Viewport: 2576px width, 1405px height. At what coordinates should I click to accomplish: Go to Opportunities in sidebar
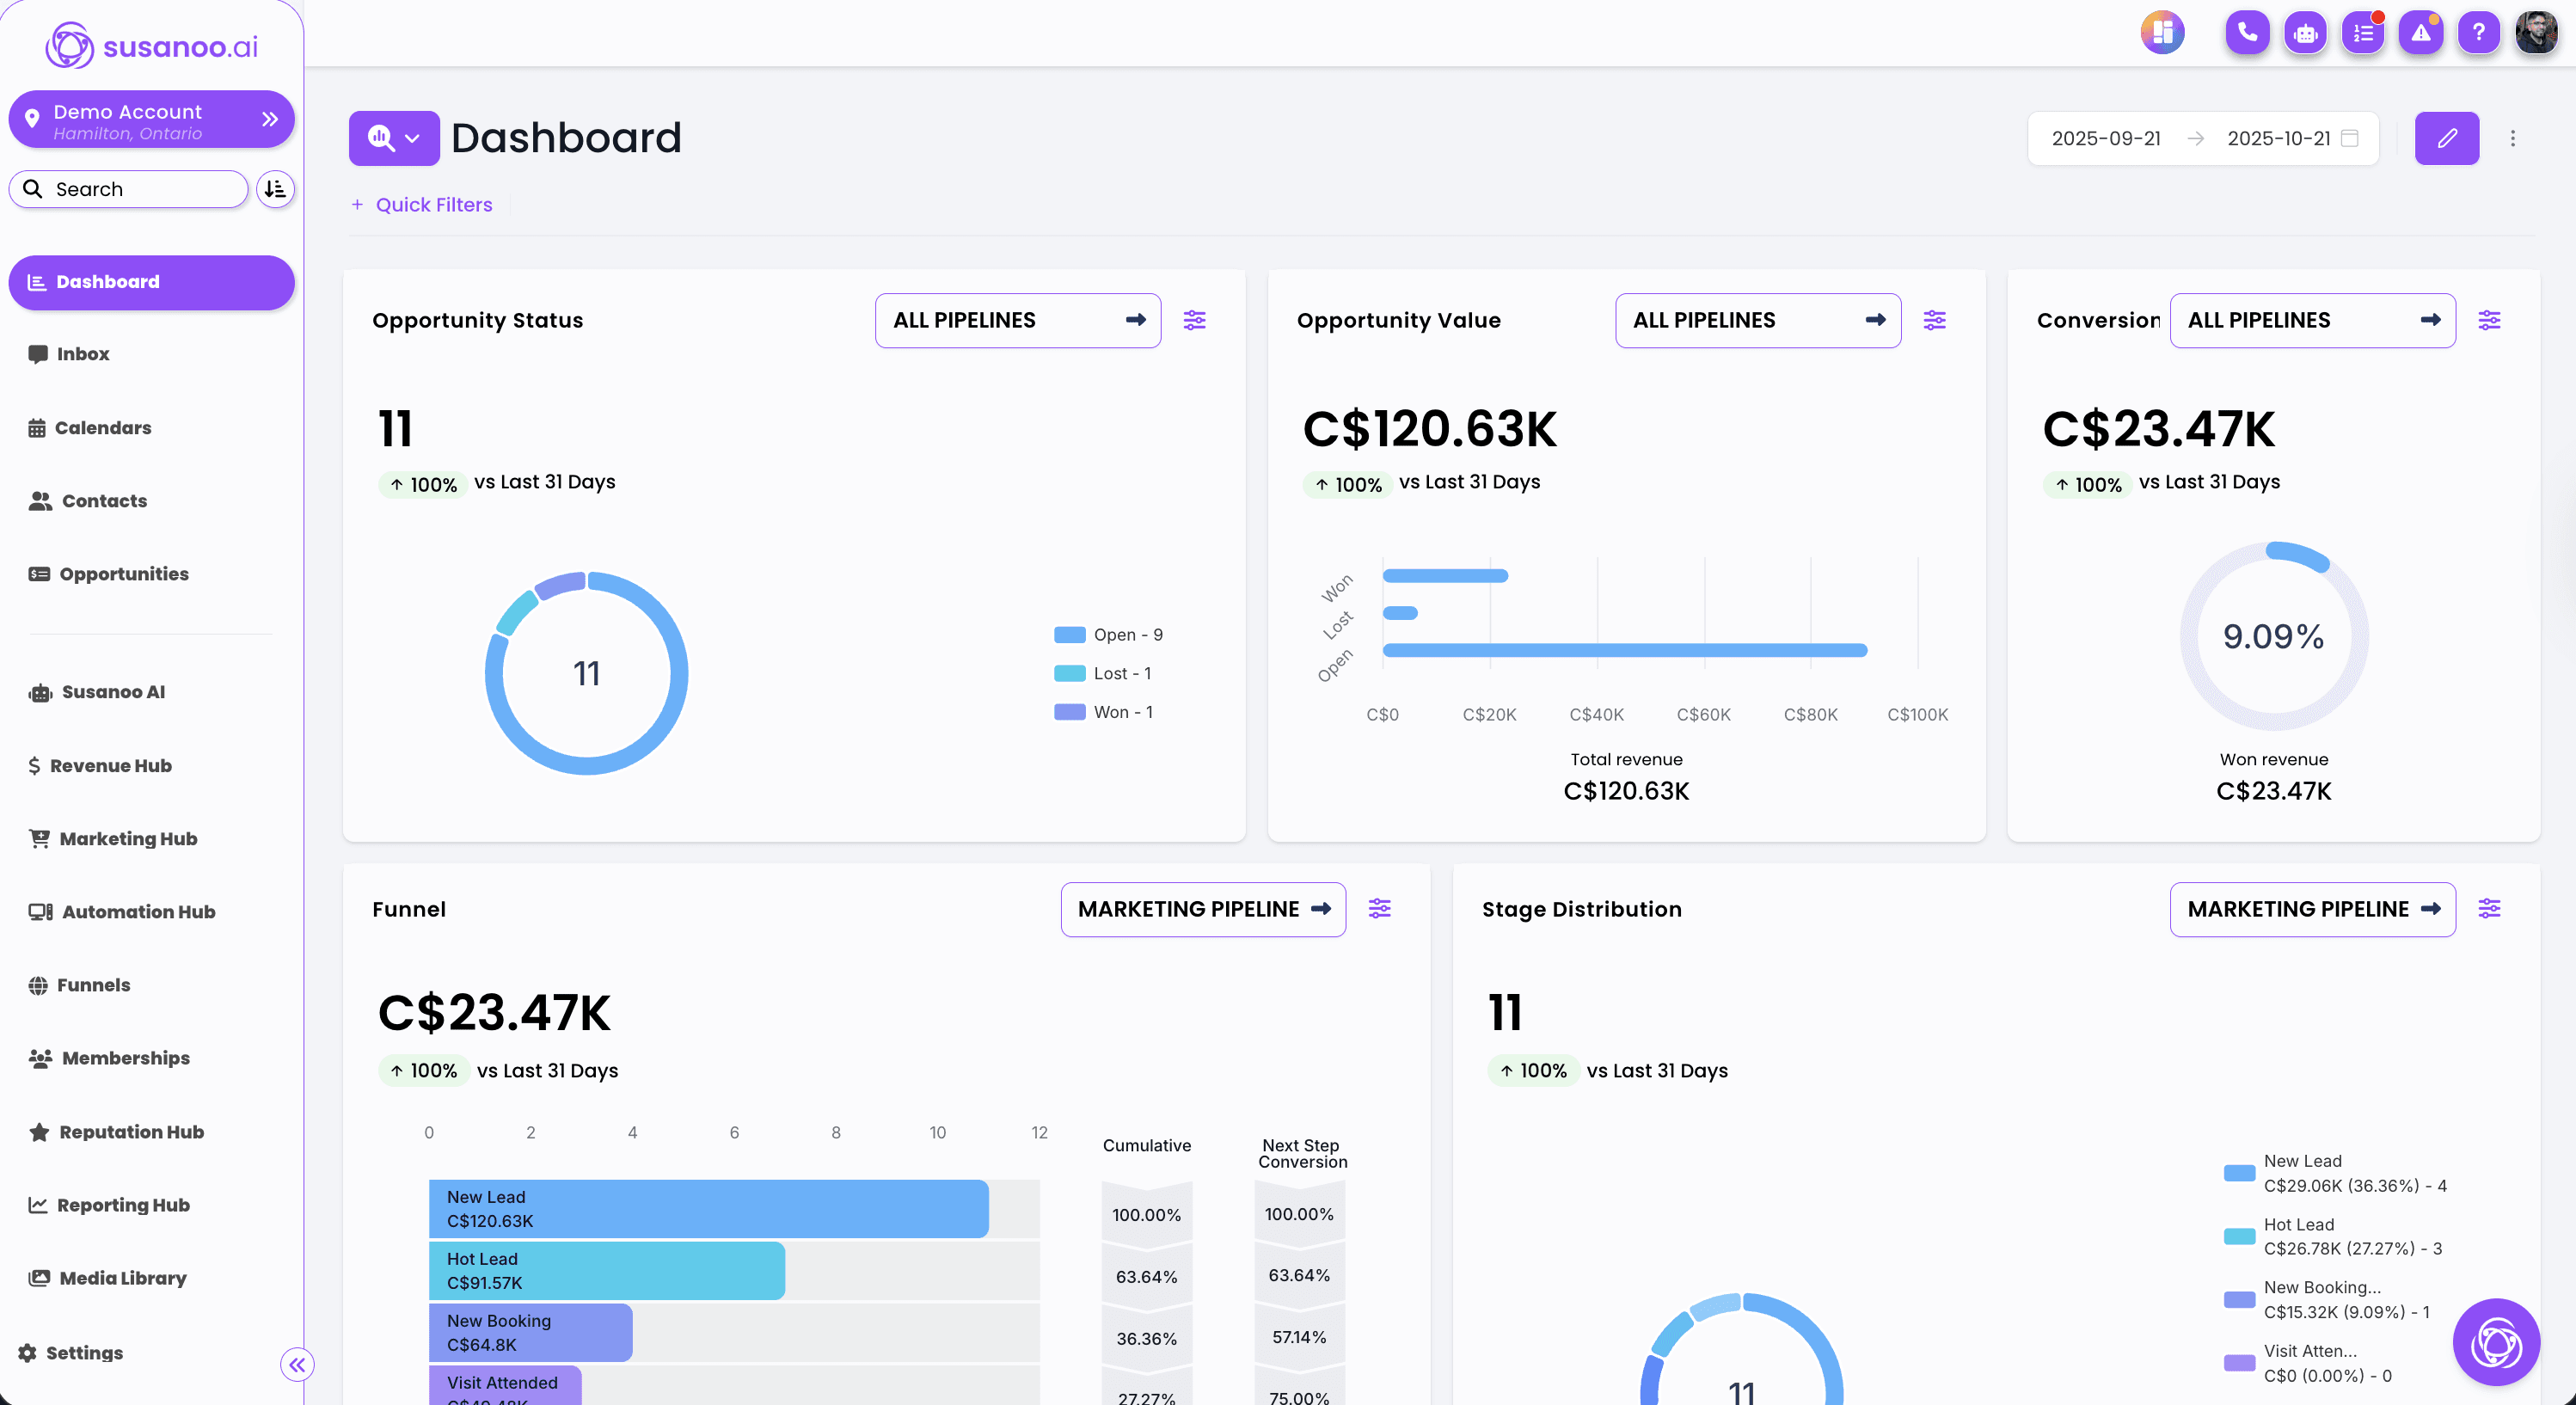pyautogui.click(x=123, y=574)
